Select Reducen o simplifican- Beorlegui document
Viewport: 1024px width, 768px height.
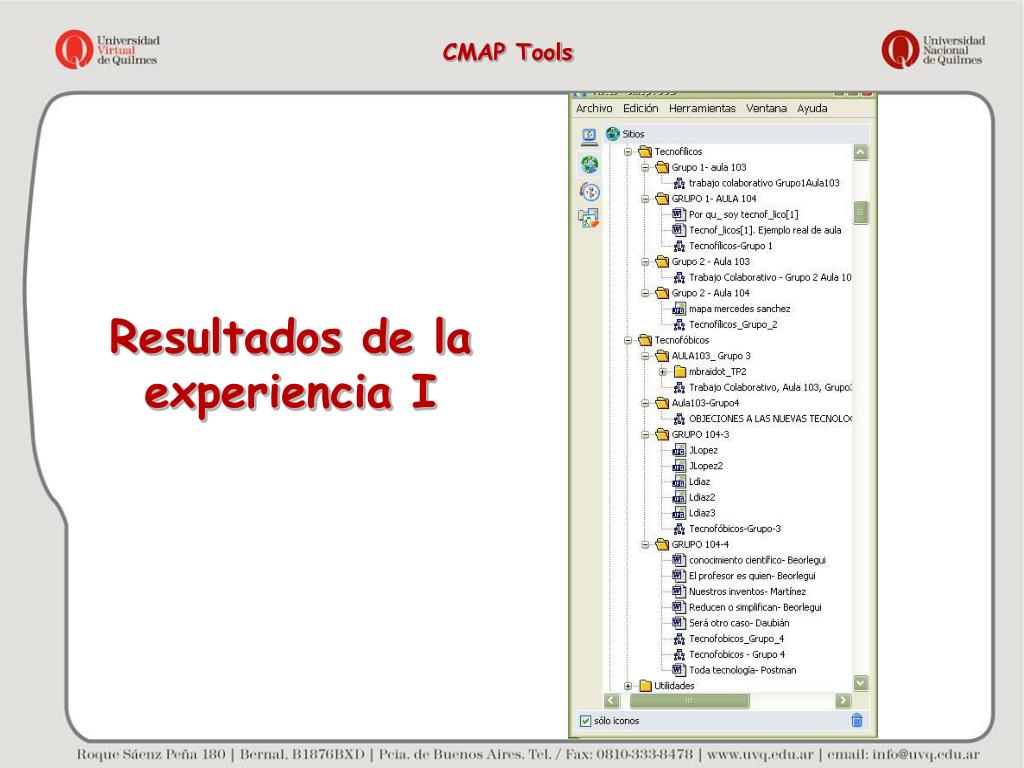click(755, 607)
